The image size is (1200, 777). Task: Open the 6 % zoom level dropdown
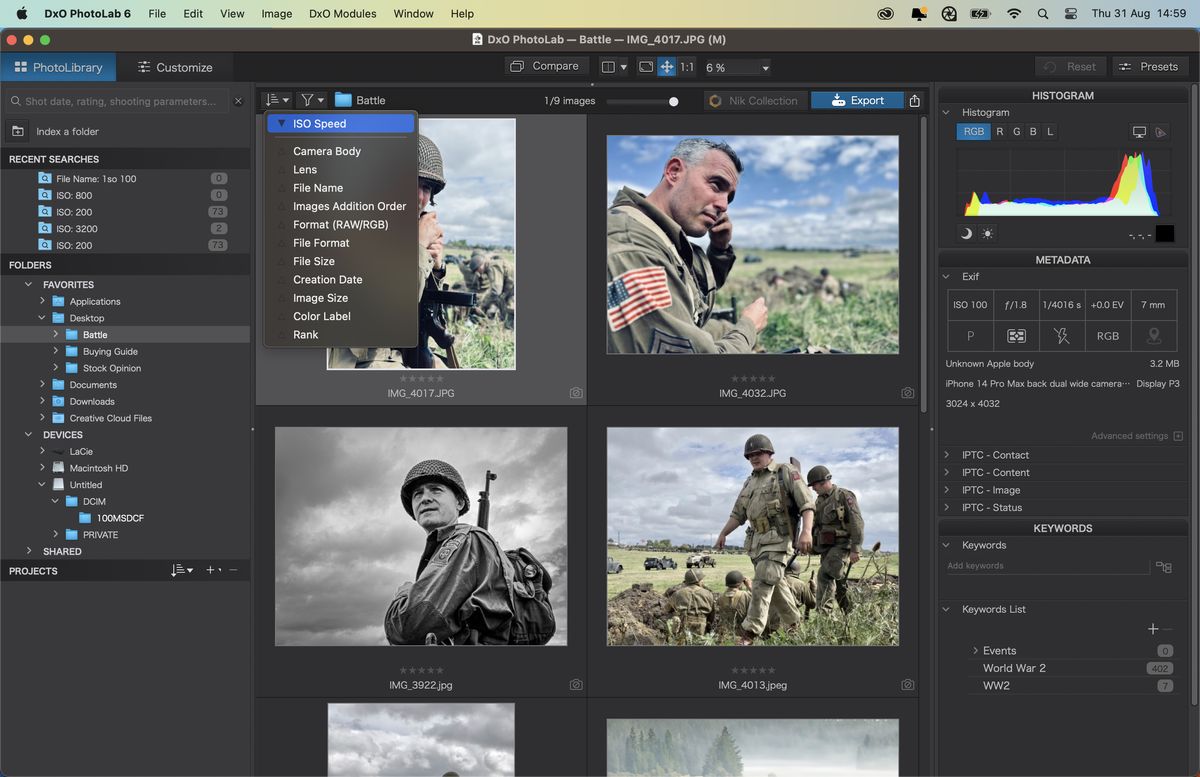click(x=737, y=67)
